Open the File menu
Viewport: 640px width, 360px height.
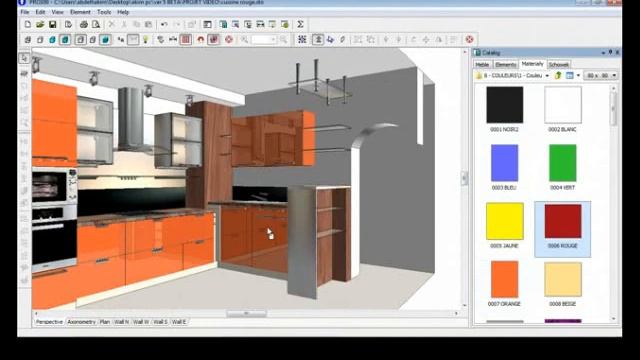tap(25, 12)
